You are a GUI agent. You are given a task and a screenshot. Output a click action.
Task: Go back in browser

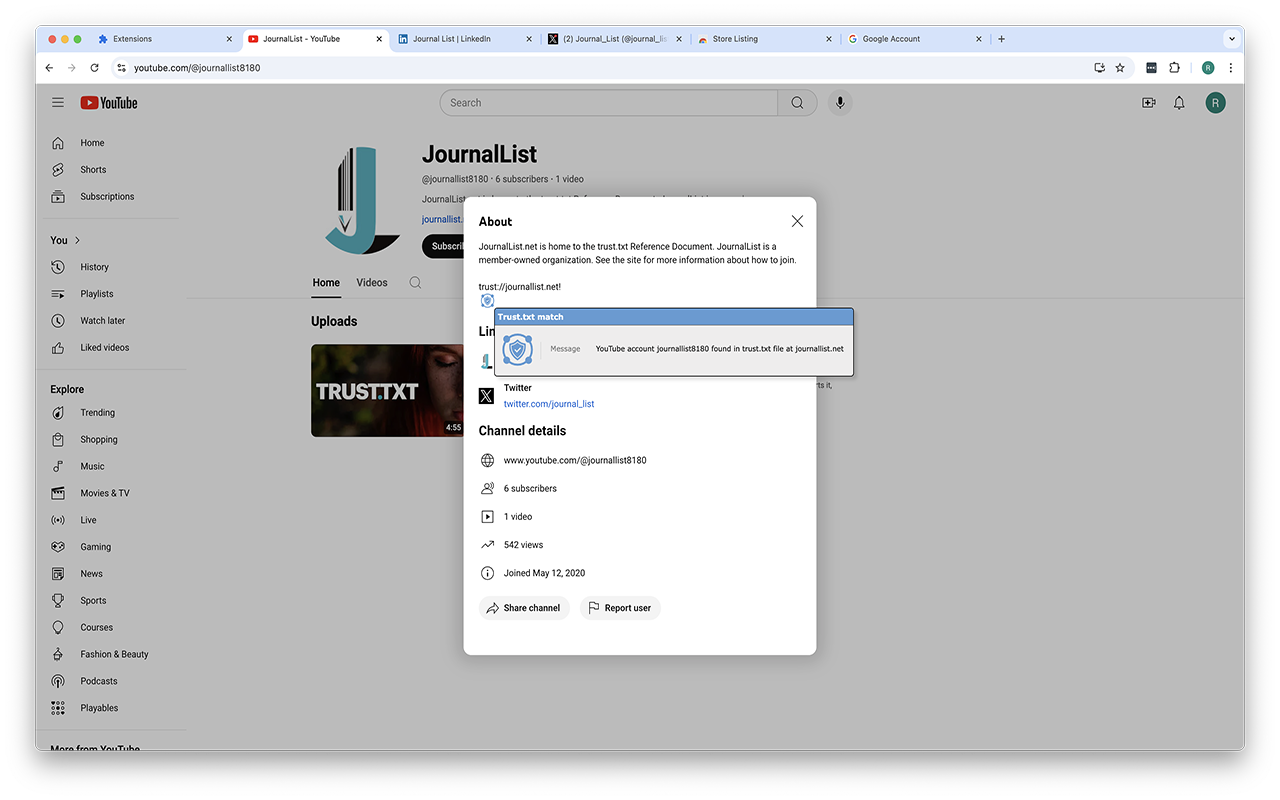coord(49,68)
